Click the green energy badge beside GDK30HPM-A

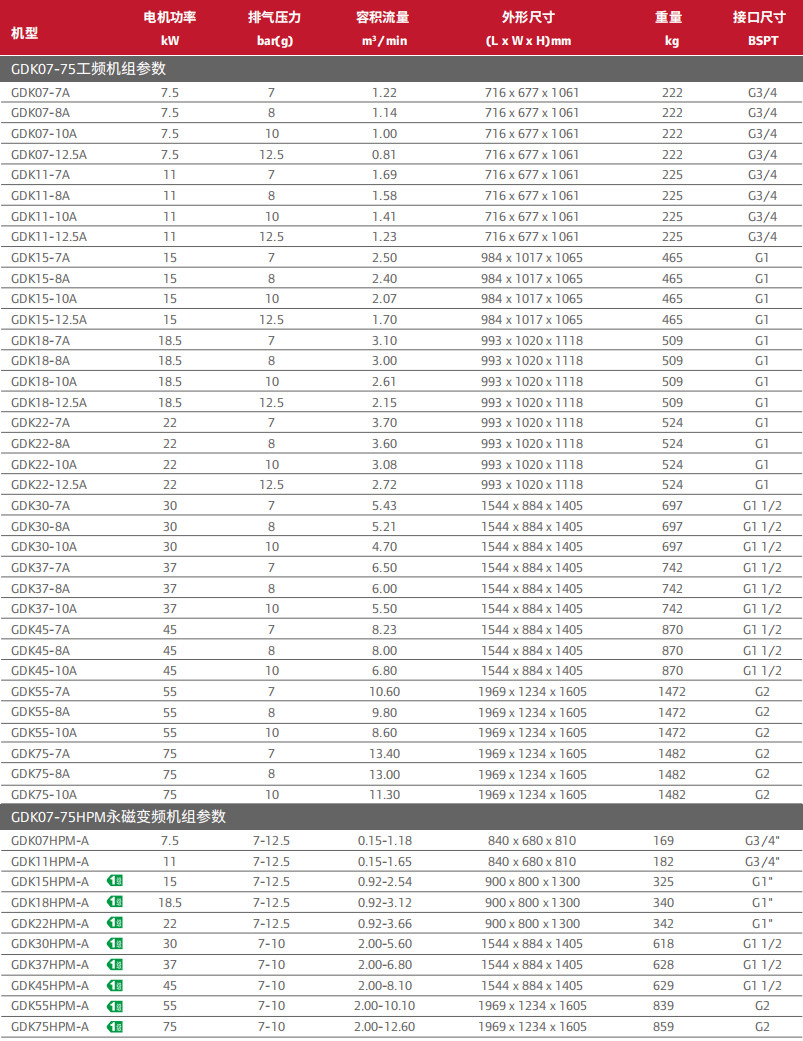(116, 944)
